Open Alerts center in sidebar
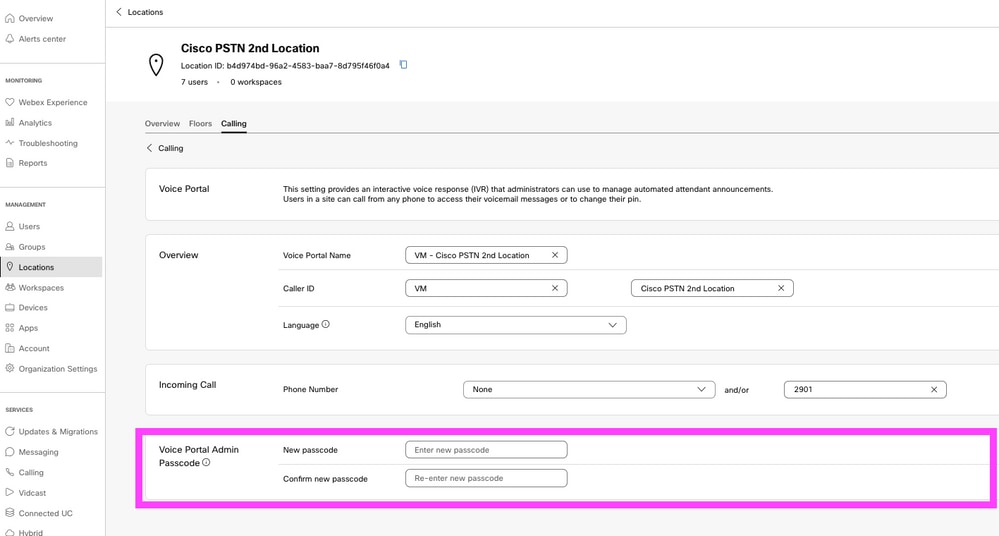This screenshot has width=999, height=536. (x=42, y=39)
